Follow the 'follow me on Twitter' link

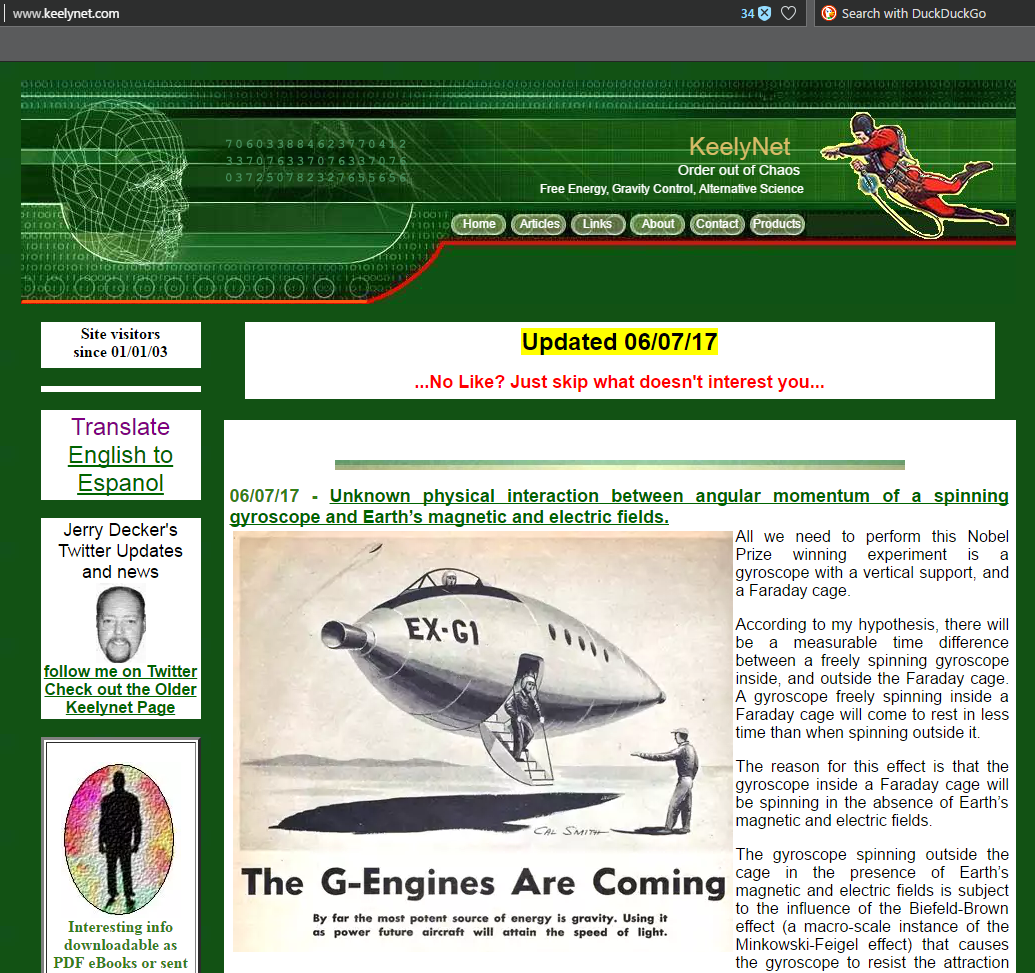tap(120, 671)
